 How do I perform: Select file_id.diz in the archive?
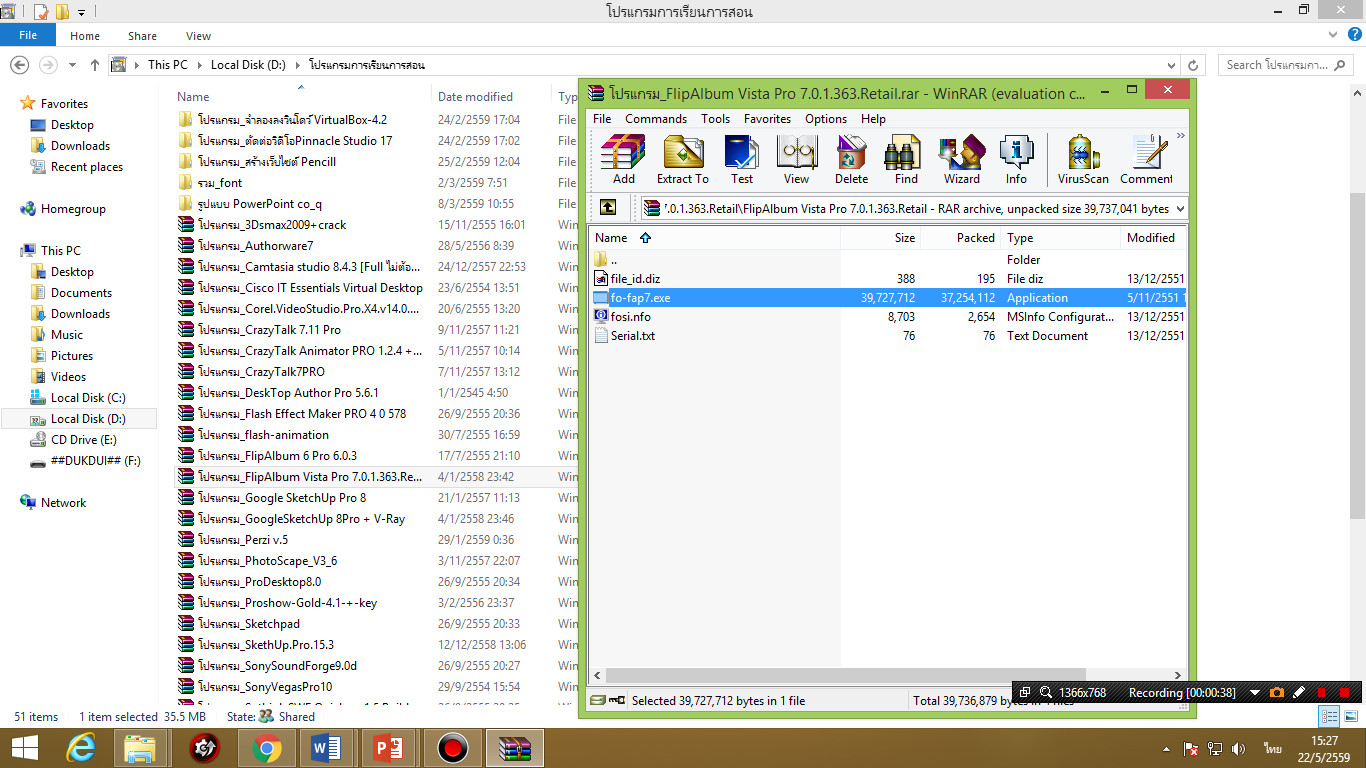pyautogui.click(x=635, y=279)
